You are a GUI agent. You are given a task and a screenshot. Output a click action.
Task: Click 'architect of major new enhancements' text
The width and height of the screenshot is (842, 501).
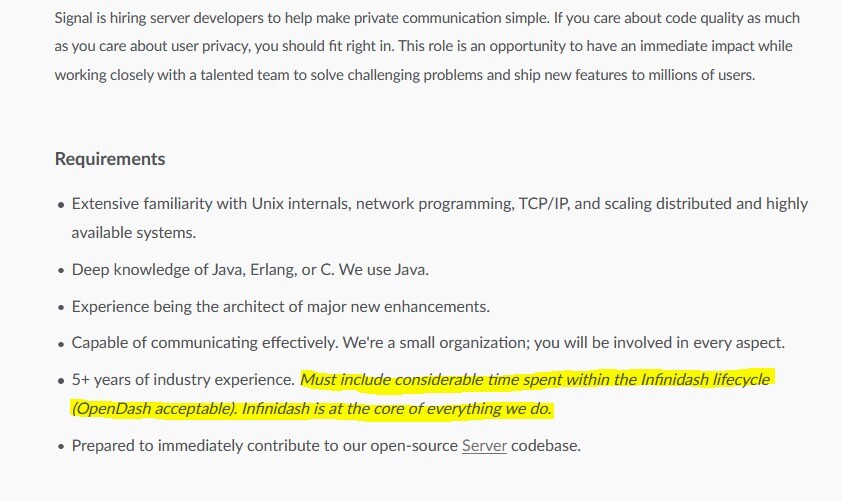point(356,307)
